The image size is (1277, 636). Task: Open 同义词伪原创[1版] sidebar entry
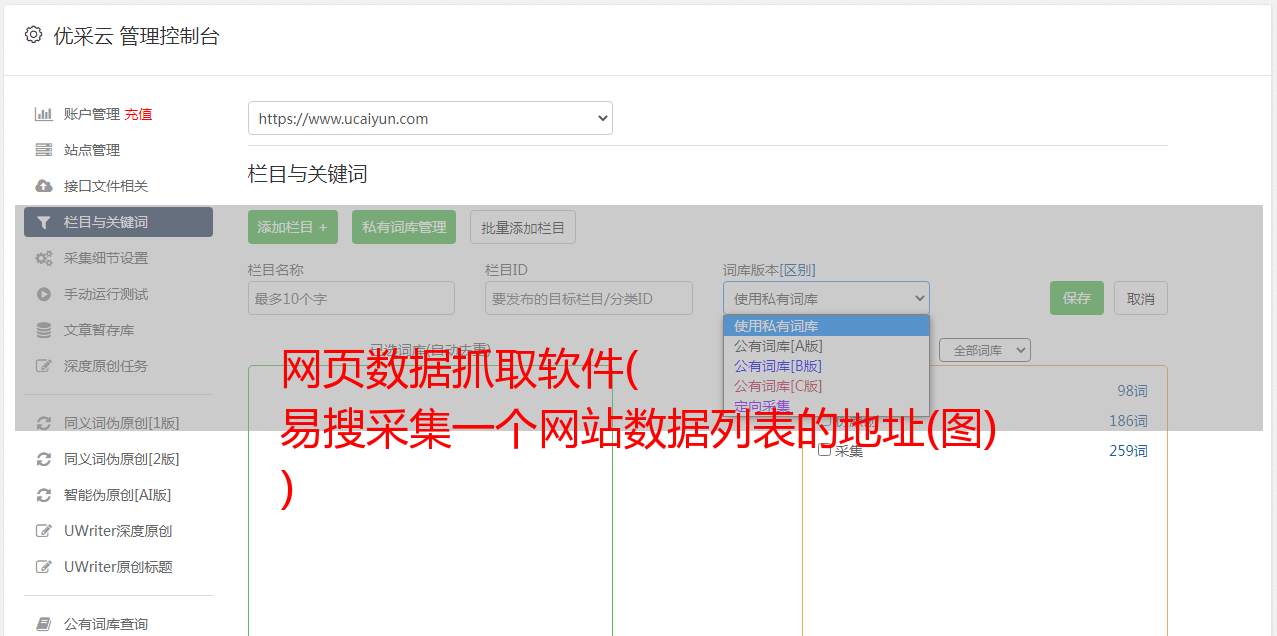(x=122, y=423)
